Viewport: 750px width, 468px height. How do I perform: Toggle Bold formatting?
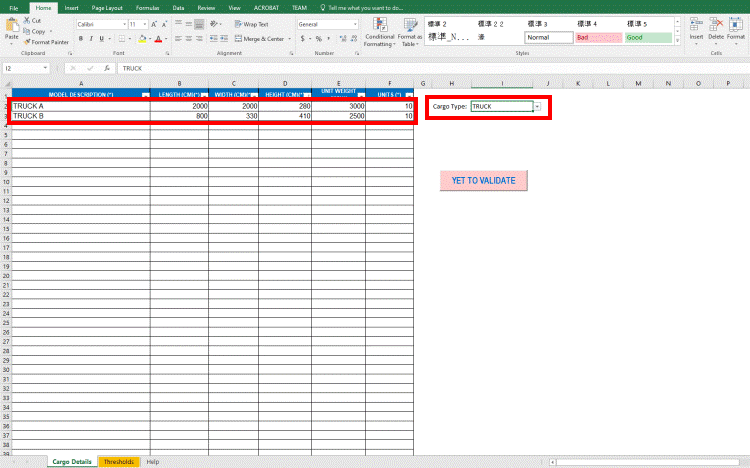point(81,39)
